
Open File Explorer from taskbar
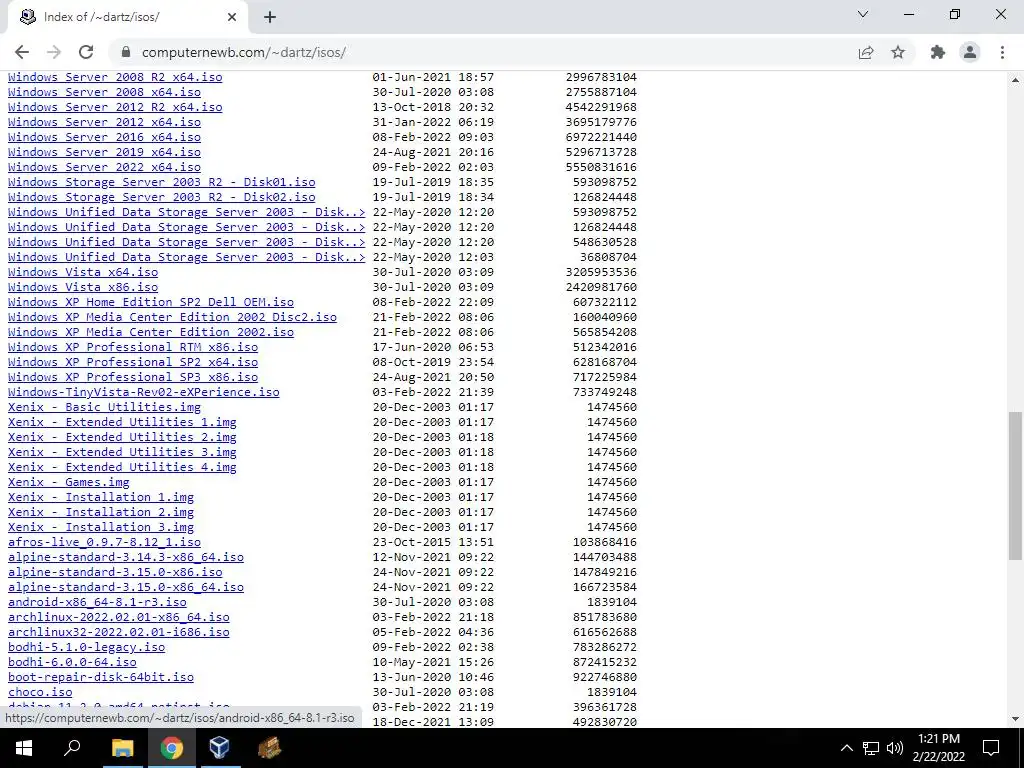[122, 748]
